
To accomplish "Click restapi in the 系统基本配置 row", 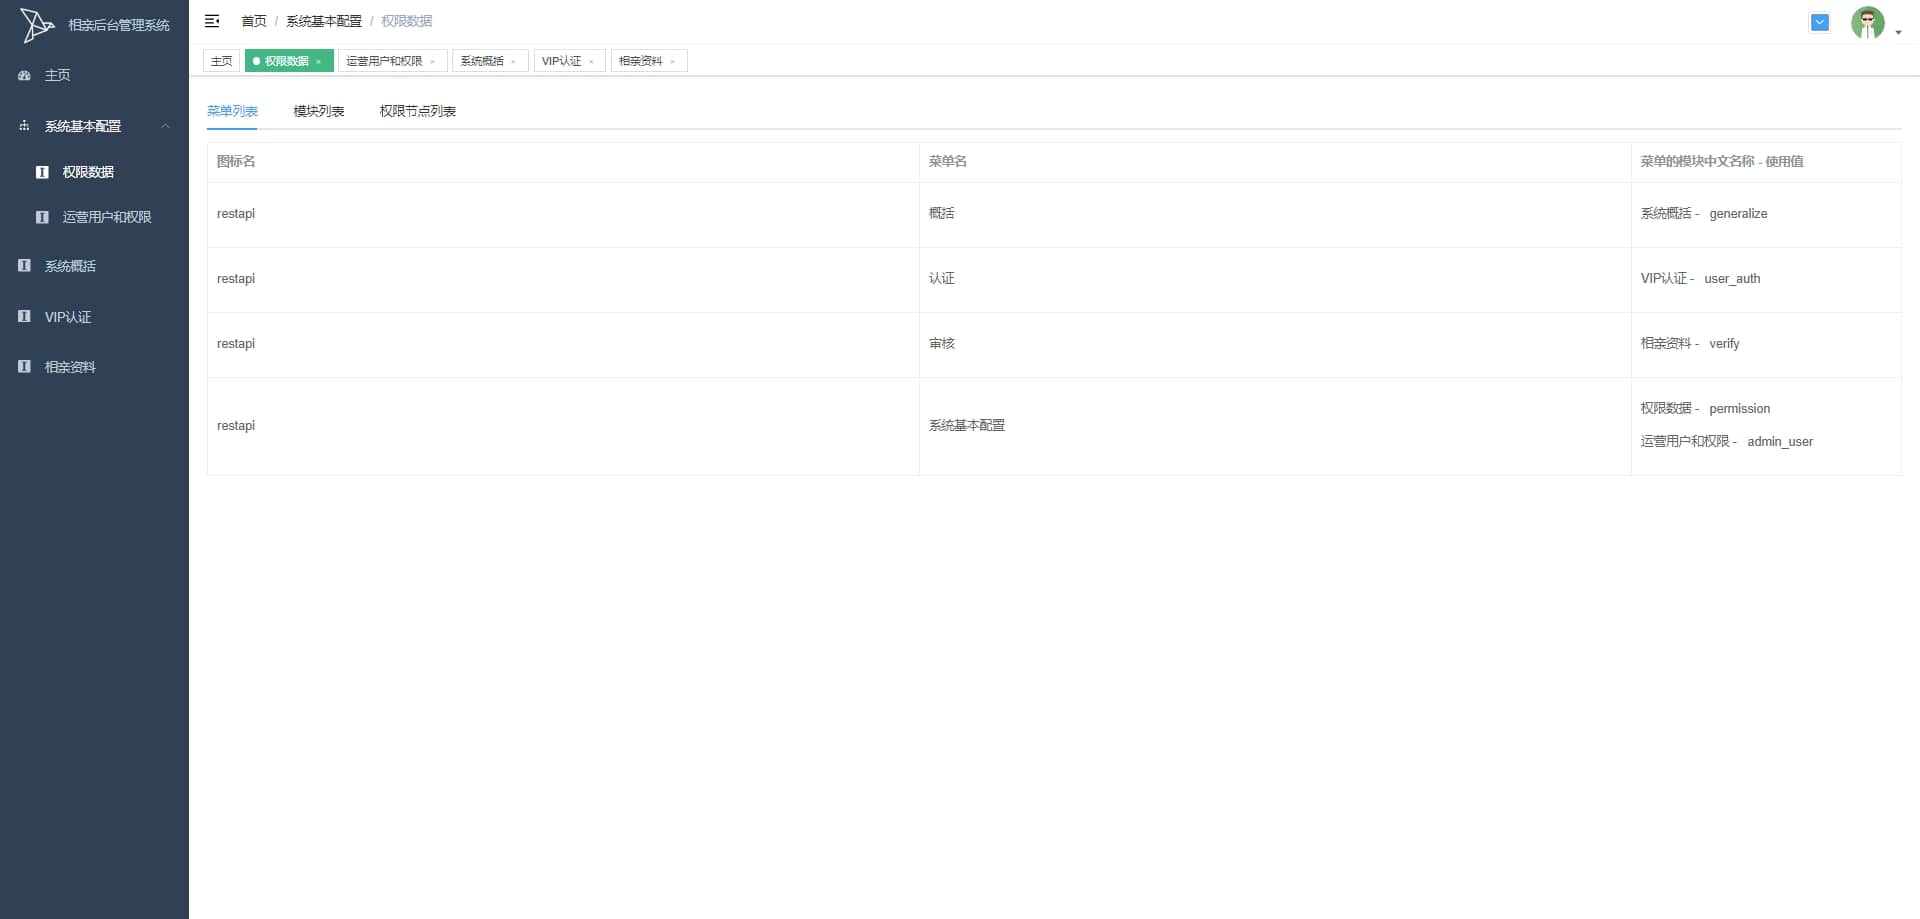I will tap(236, 425).
